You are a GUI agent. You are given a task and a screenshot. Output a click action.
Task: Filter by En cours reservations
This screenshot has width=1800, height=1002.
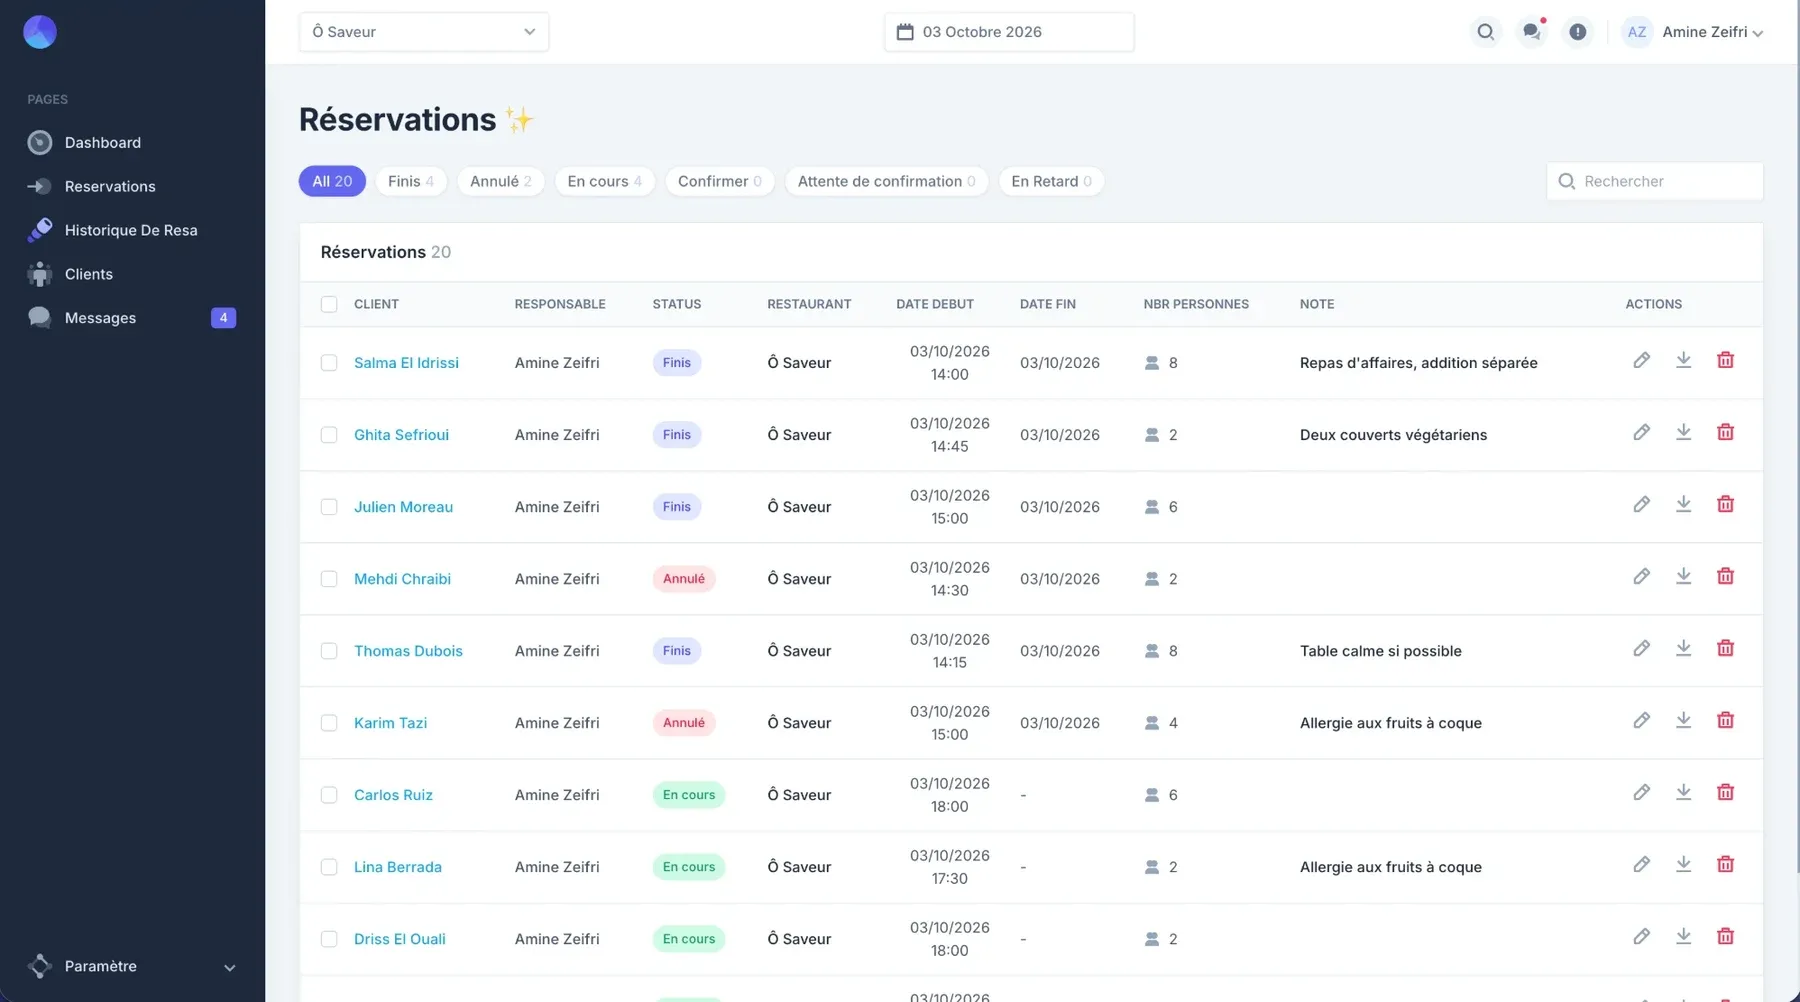pyautogui.click(x=605, y=181)
